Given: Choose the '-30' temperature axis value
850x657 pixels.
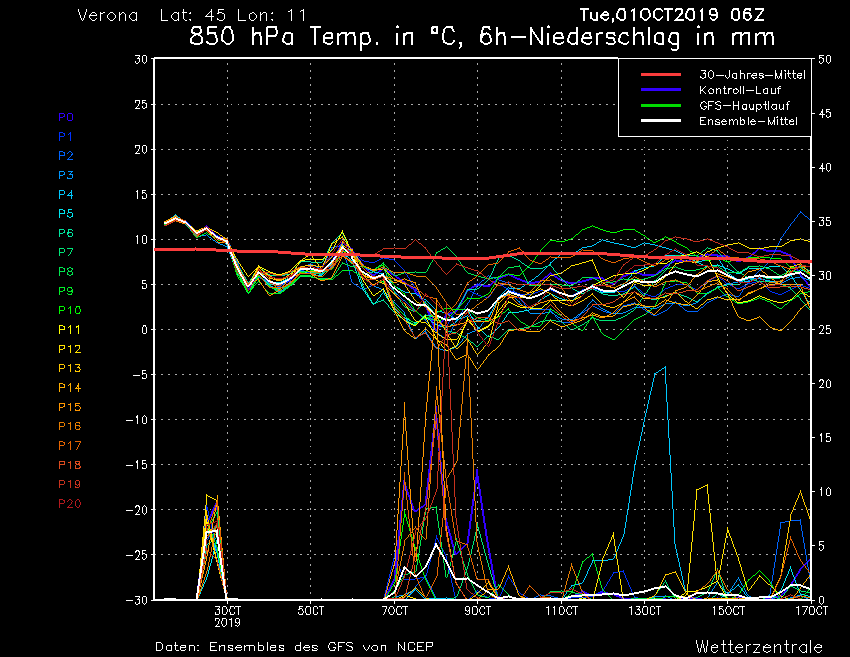Looking at the screenshot, I should [x=137, y=600].
